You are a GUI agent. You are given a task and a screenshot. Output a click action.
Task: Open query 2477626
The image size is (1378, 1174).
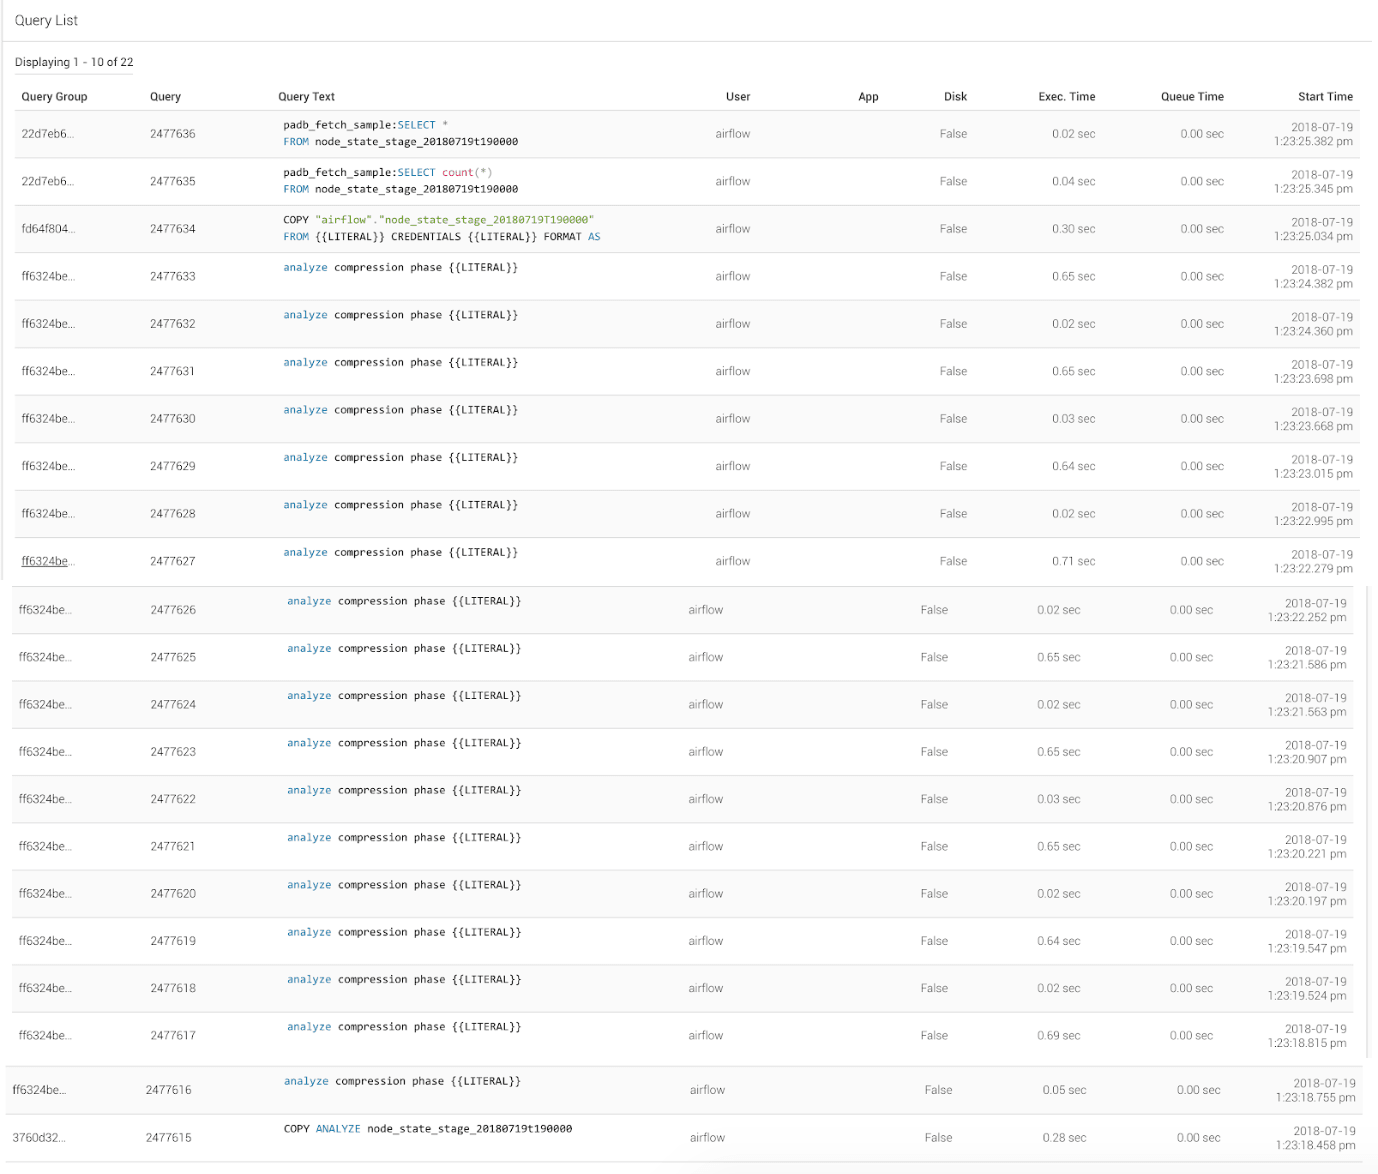click(173, 610)
